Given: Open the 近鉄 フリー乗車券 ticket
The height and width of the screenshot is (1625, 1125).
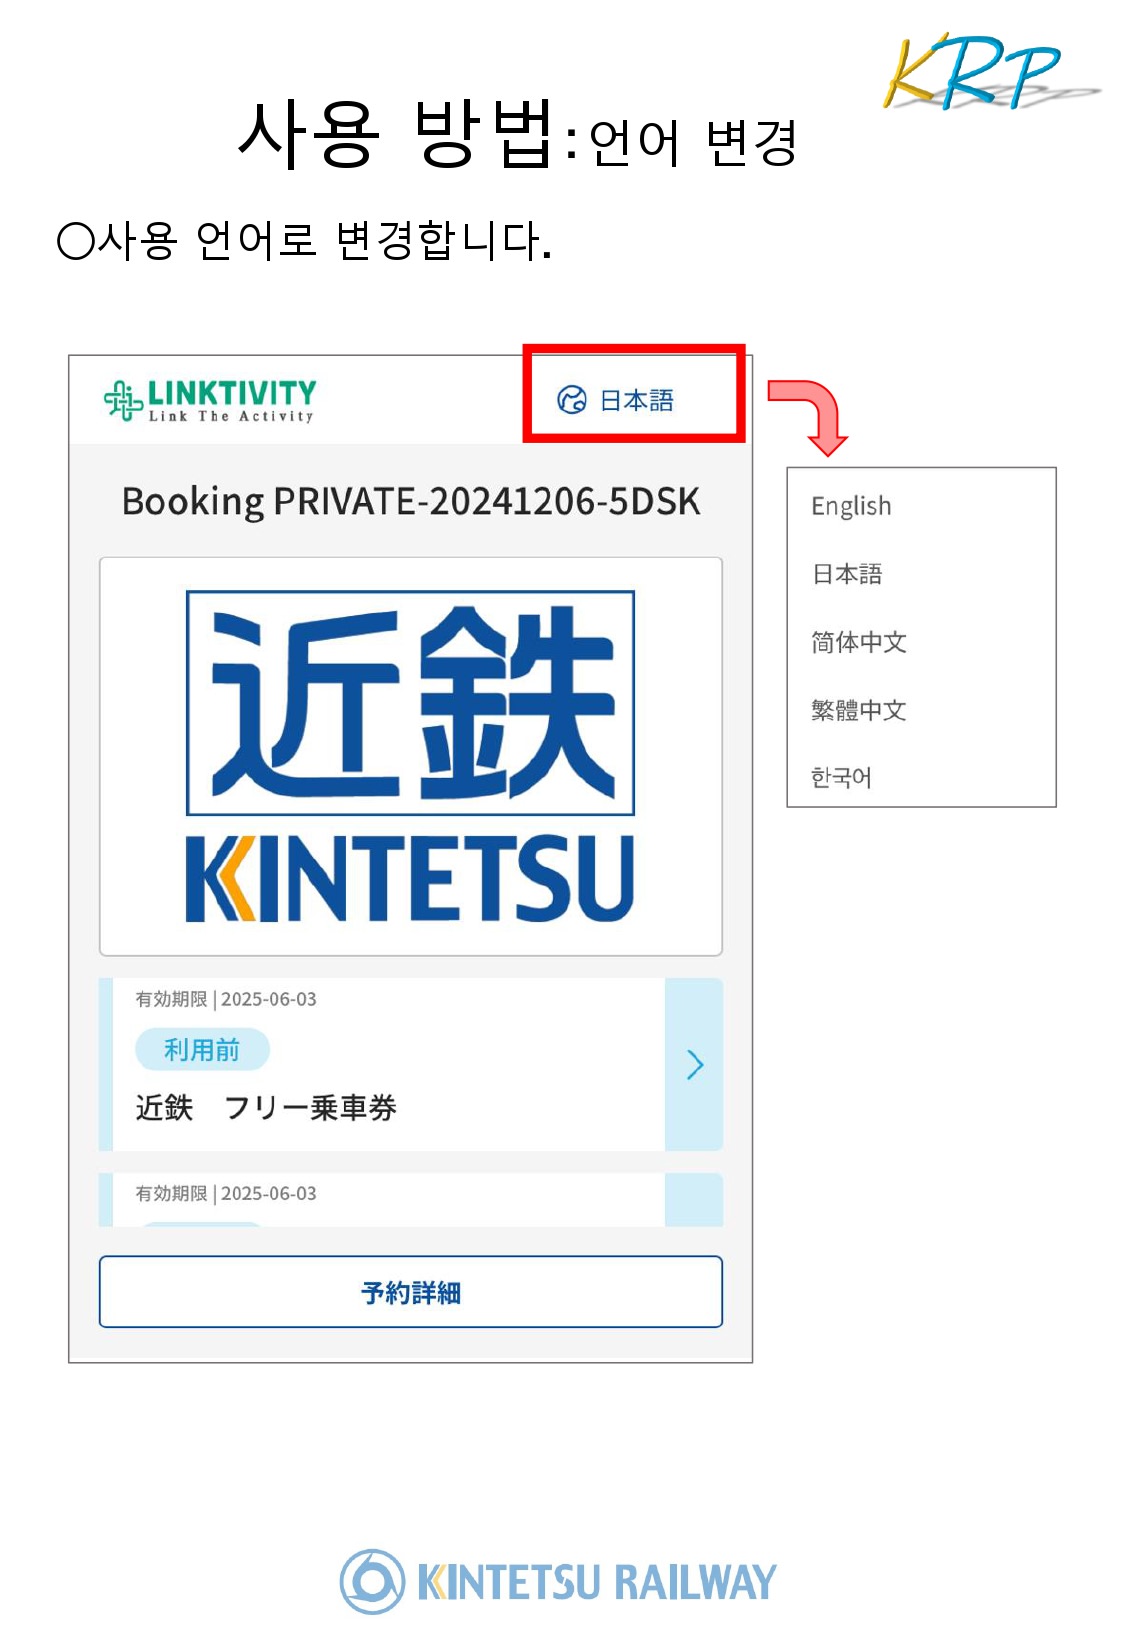Looking at the screenshot, I should [x=266, y=1108].
